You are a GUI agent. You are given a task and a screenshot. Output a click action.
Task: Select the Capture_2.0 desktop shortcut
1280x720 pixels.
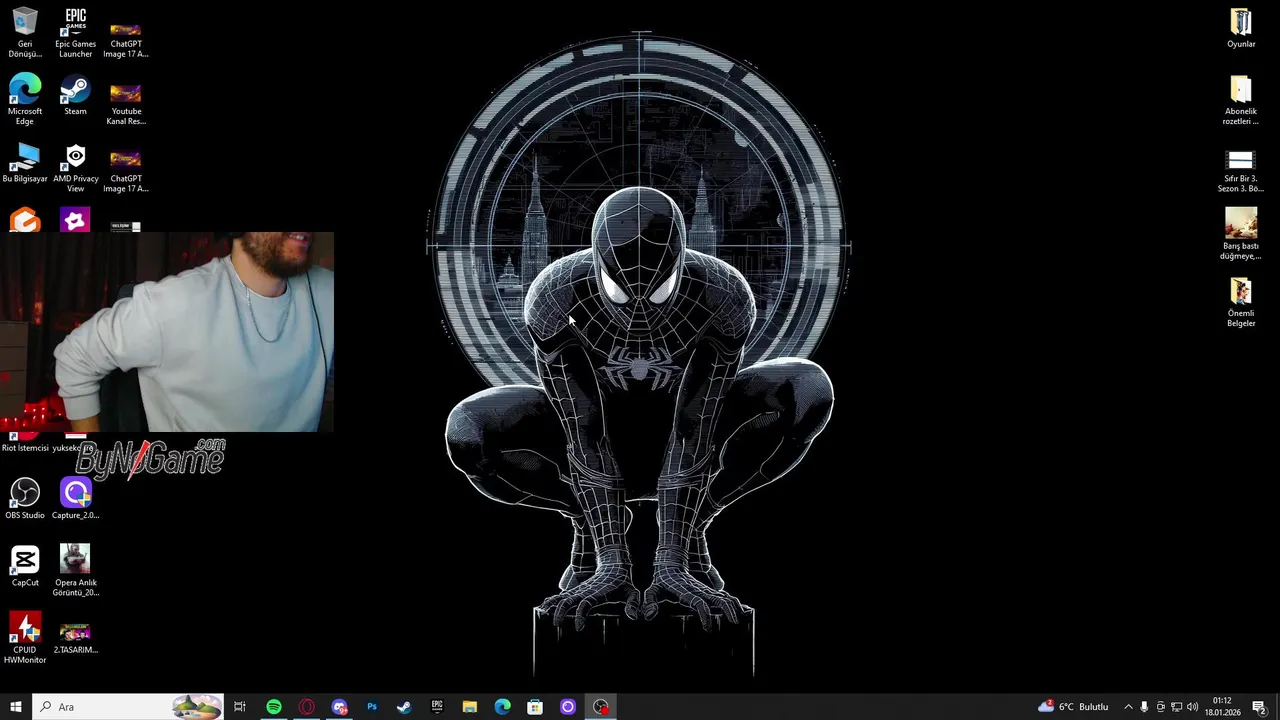(75, 498)
